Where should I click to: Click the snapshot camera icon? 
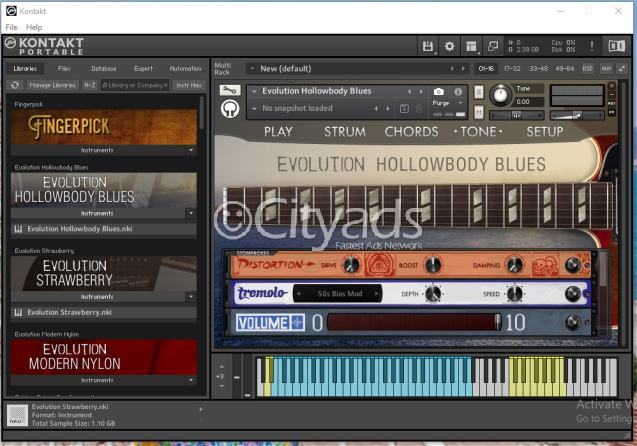[x=438, y=92]
